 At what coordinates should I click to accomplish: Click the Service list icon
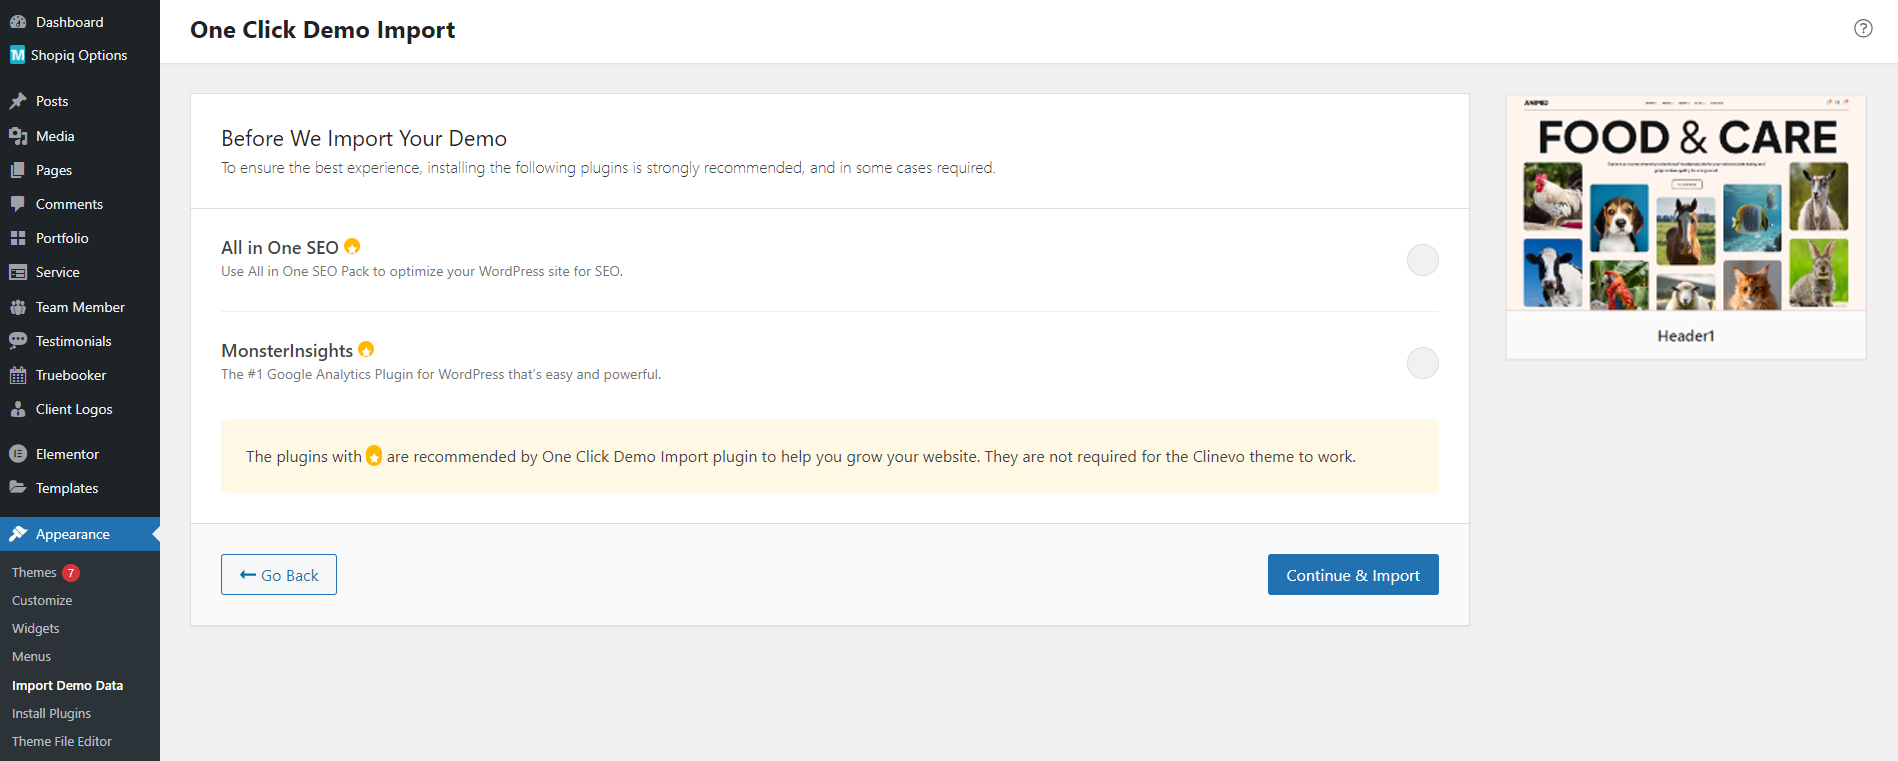pos(18,272)
